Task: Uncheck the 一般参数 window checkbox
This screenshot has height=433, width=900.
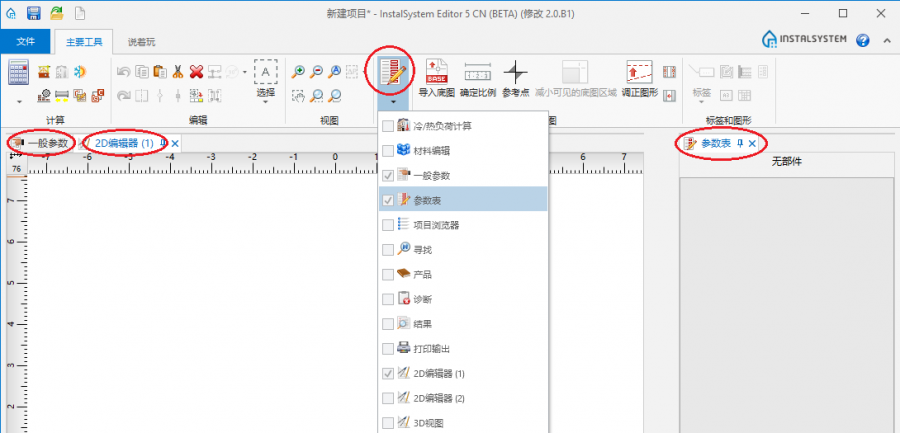Action: [388, 175]
